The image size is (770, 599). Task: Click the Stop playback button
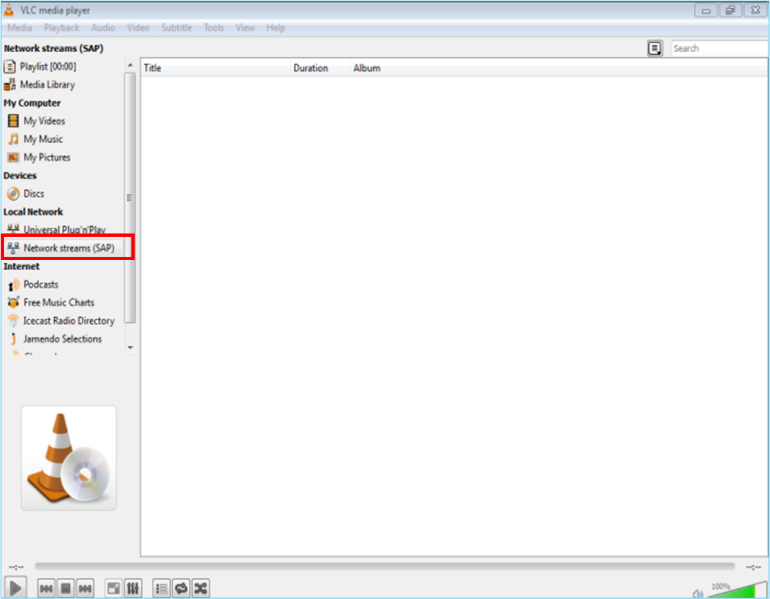[x=66, y=588]
